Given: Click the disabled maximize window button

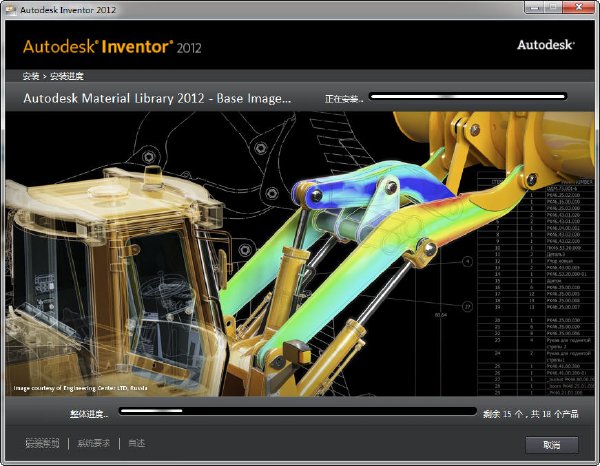Looking at the screenshot, I should [x=552, y=7].
